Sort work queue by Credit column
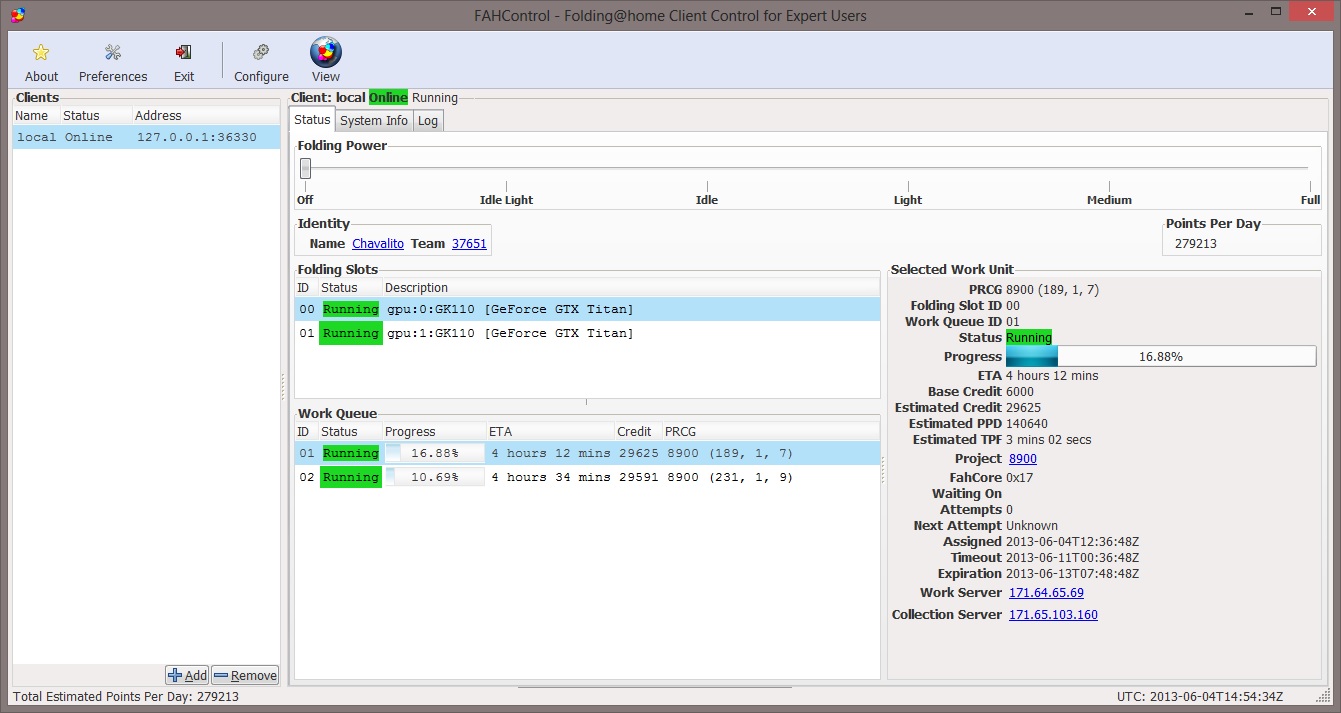 click(x=638, y=432)
